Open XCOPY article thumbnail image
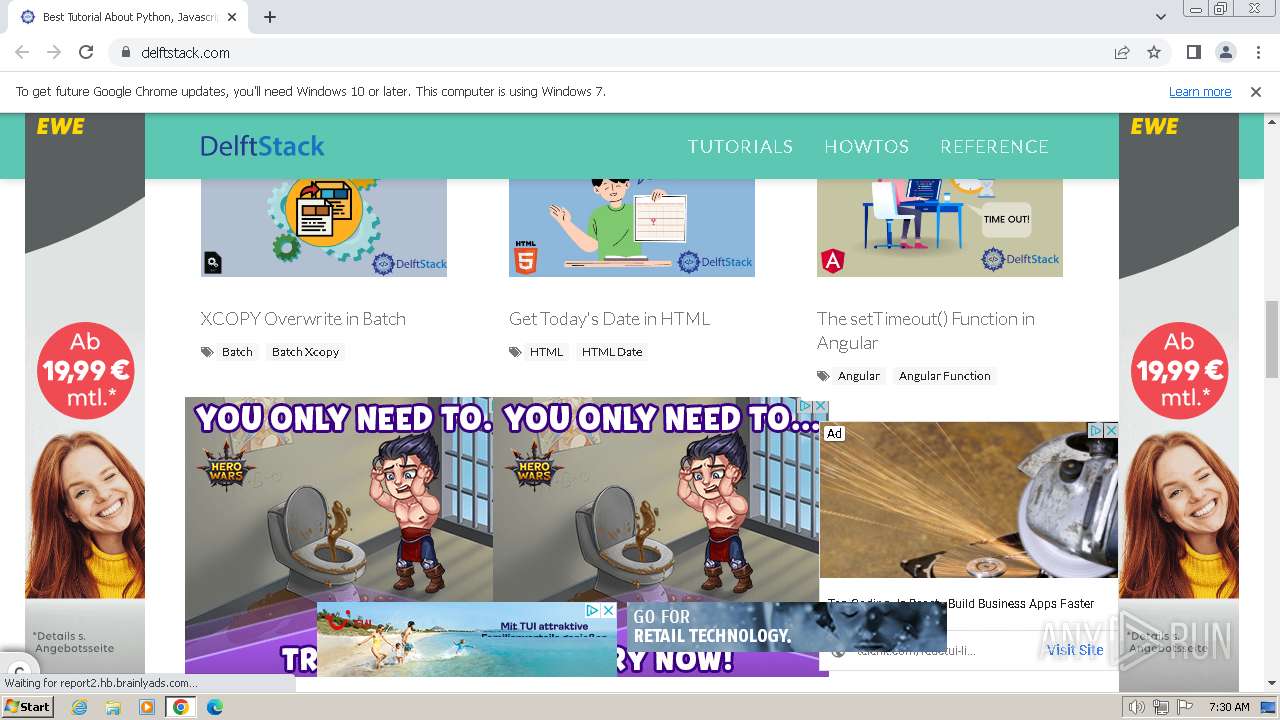 coord(324,228)
